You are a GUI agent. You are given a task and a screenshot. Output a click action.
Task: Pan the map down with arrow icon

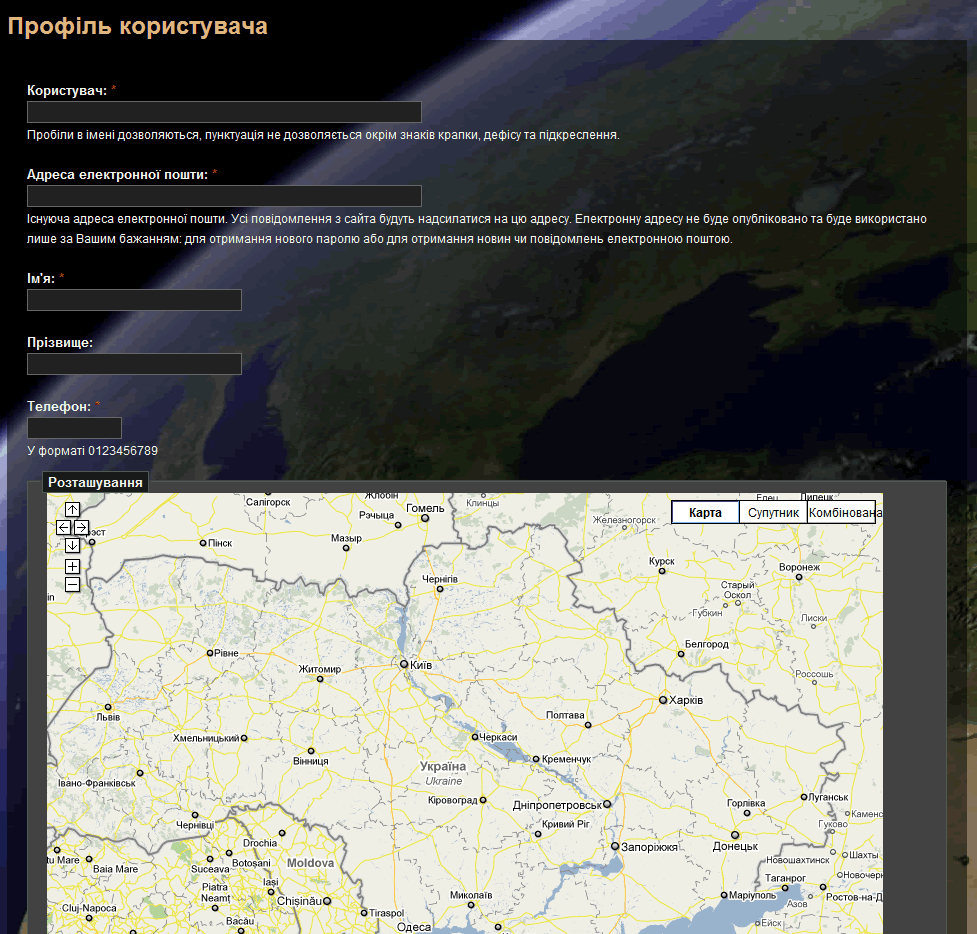click(72, 546)
